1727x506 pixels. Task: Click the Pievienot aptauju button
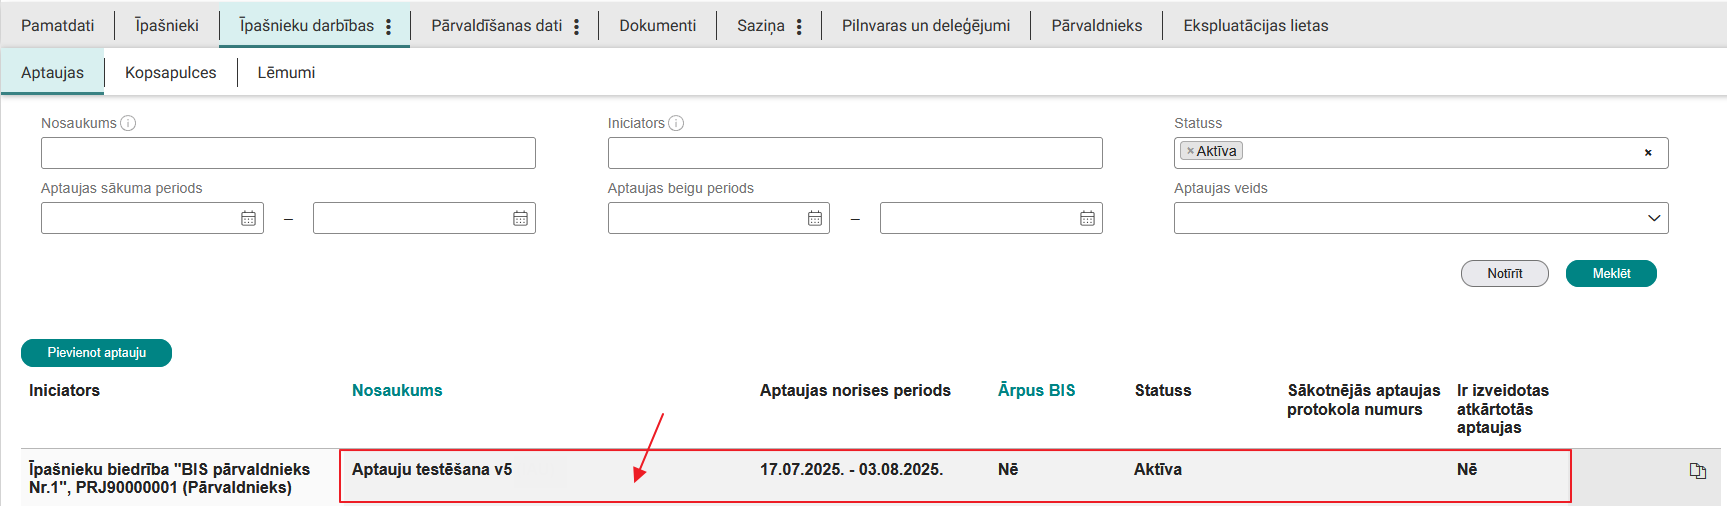pos(96,353)
